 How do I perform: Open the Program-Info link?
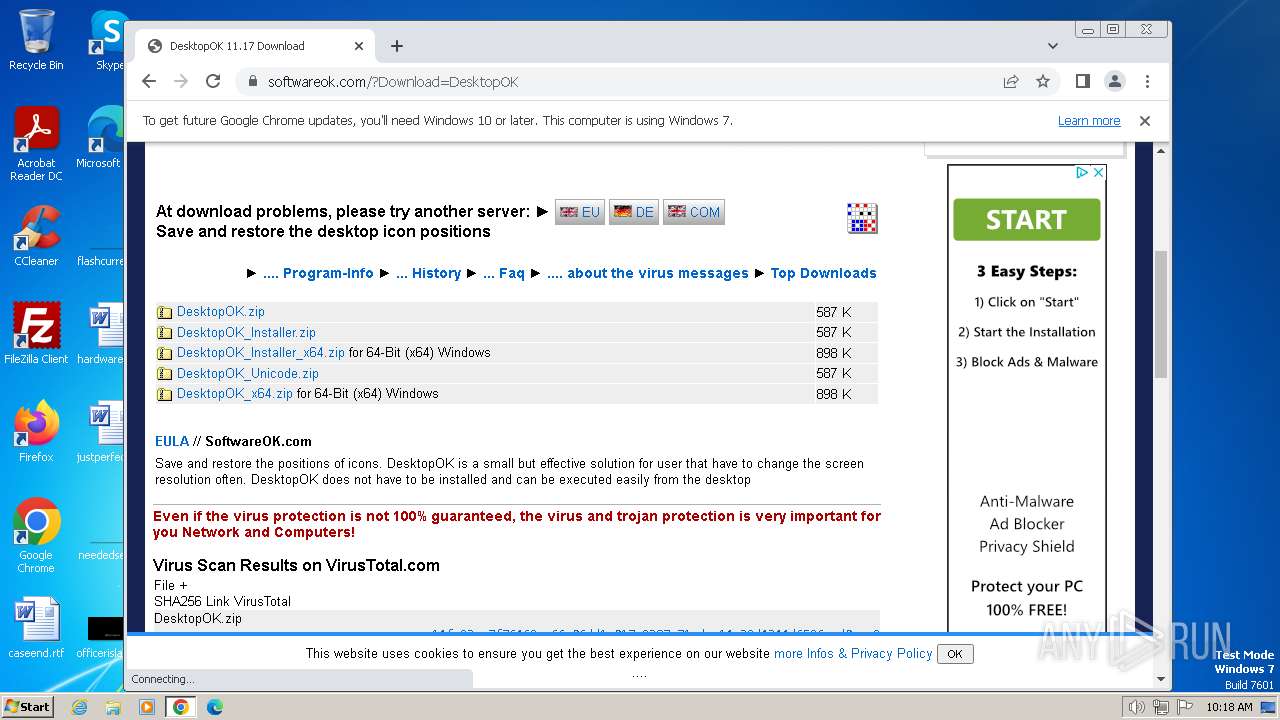click(318, 273)
